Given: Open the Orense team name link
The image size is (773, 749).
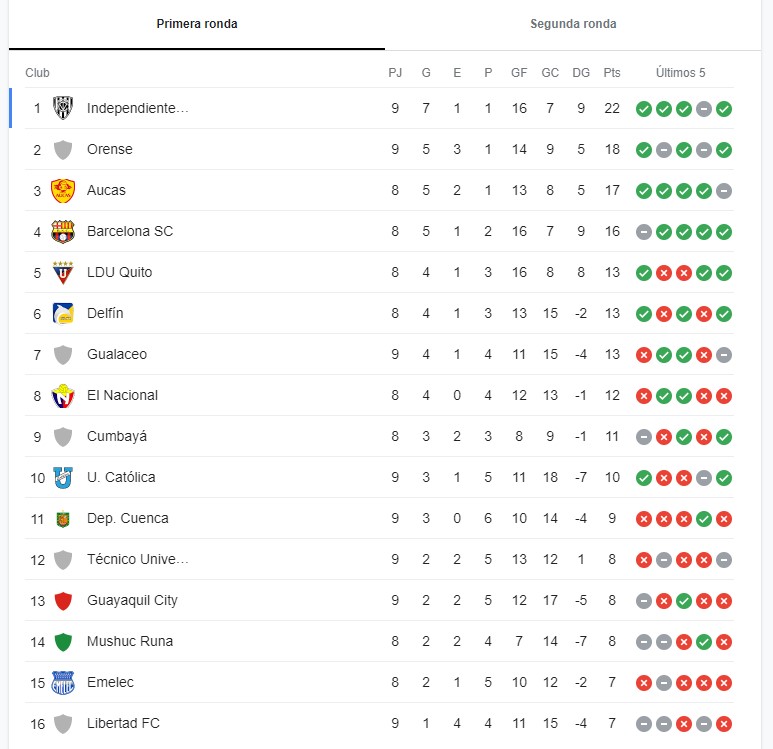Looking at the screenshot, I should click(109, 149).
